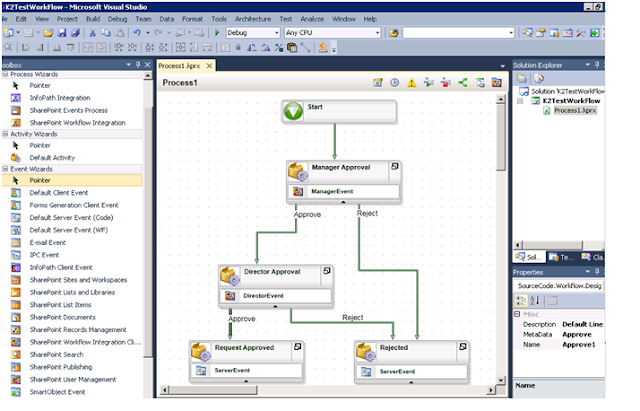The image size is (640, 411).
Task: Click the Save All icon
Action: 75,33
